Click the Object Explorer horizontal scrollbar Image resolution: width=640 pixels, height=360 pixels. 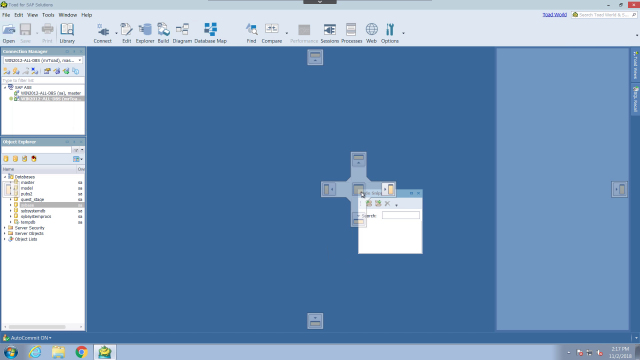tap(37, 327)
